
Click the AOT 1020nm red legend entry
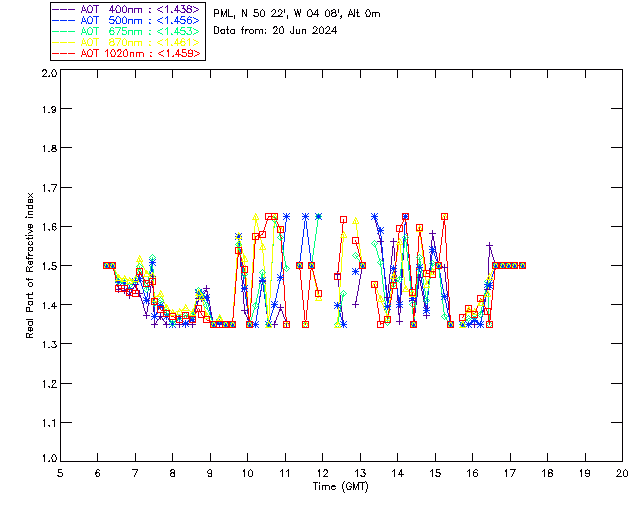126,53
